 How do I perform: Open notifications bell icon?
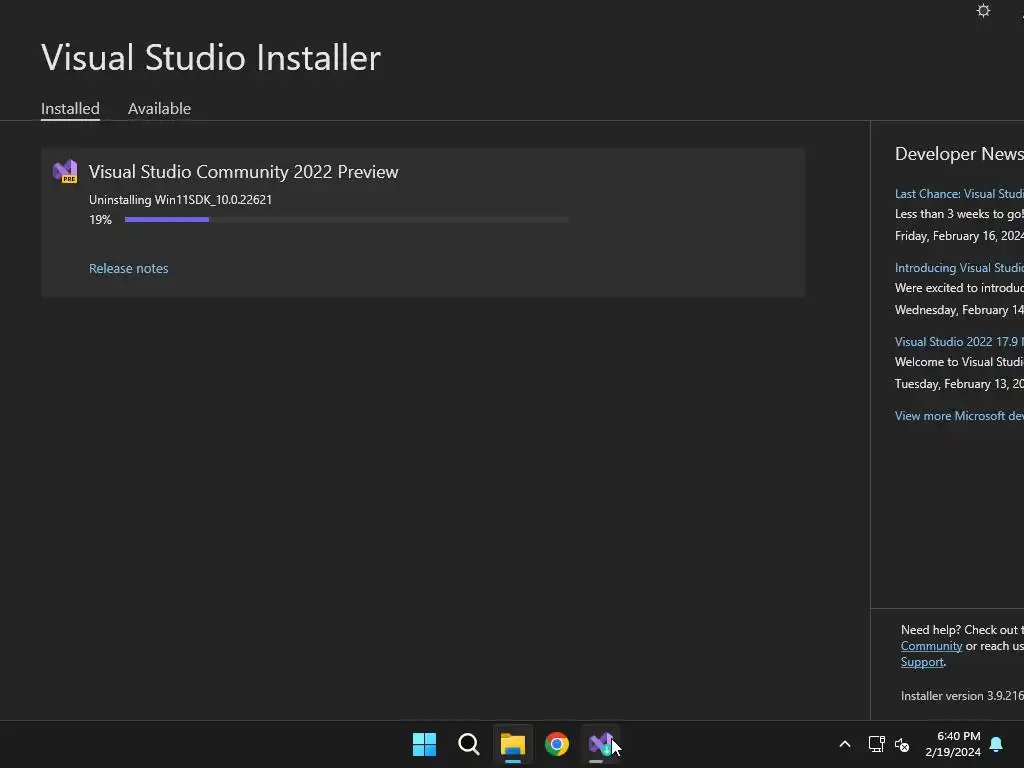(996, 744)
